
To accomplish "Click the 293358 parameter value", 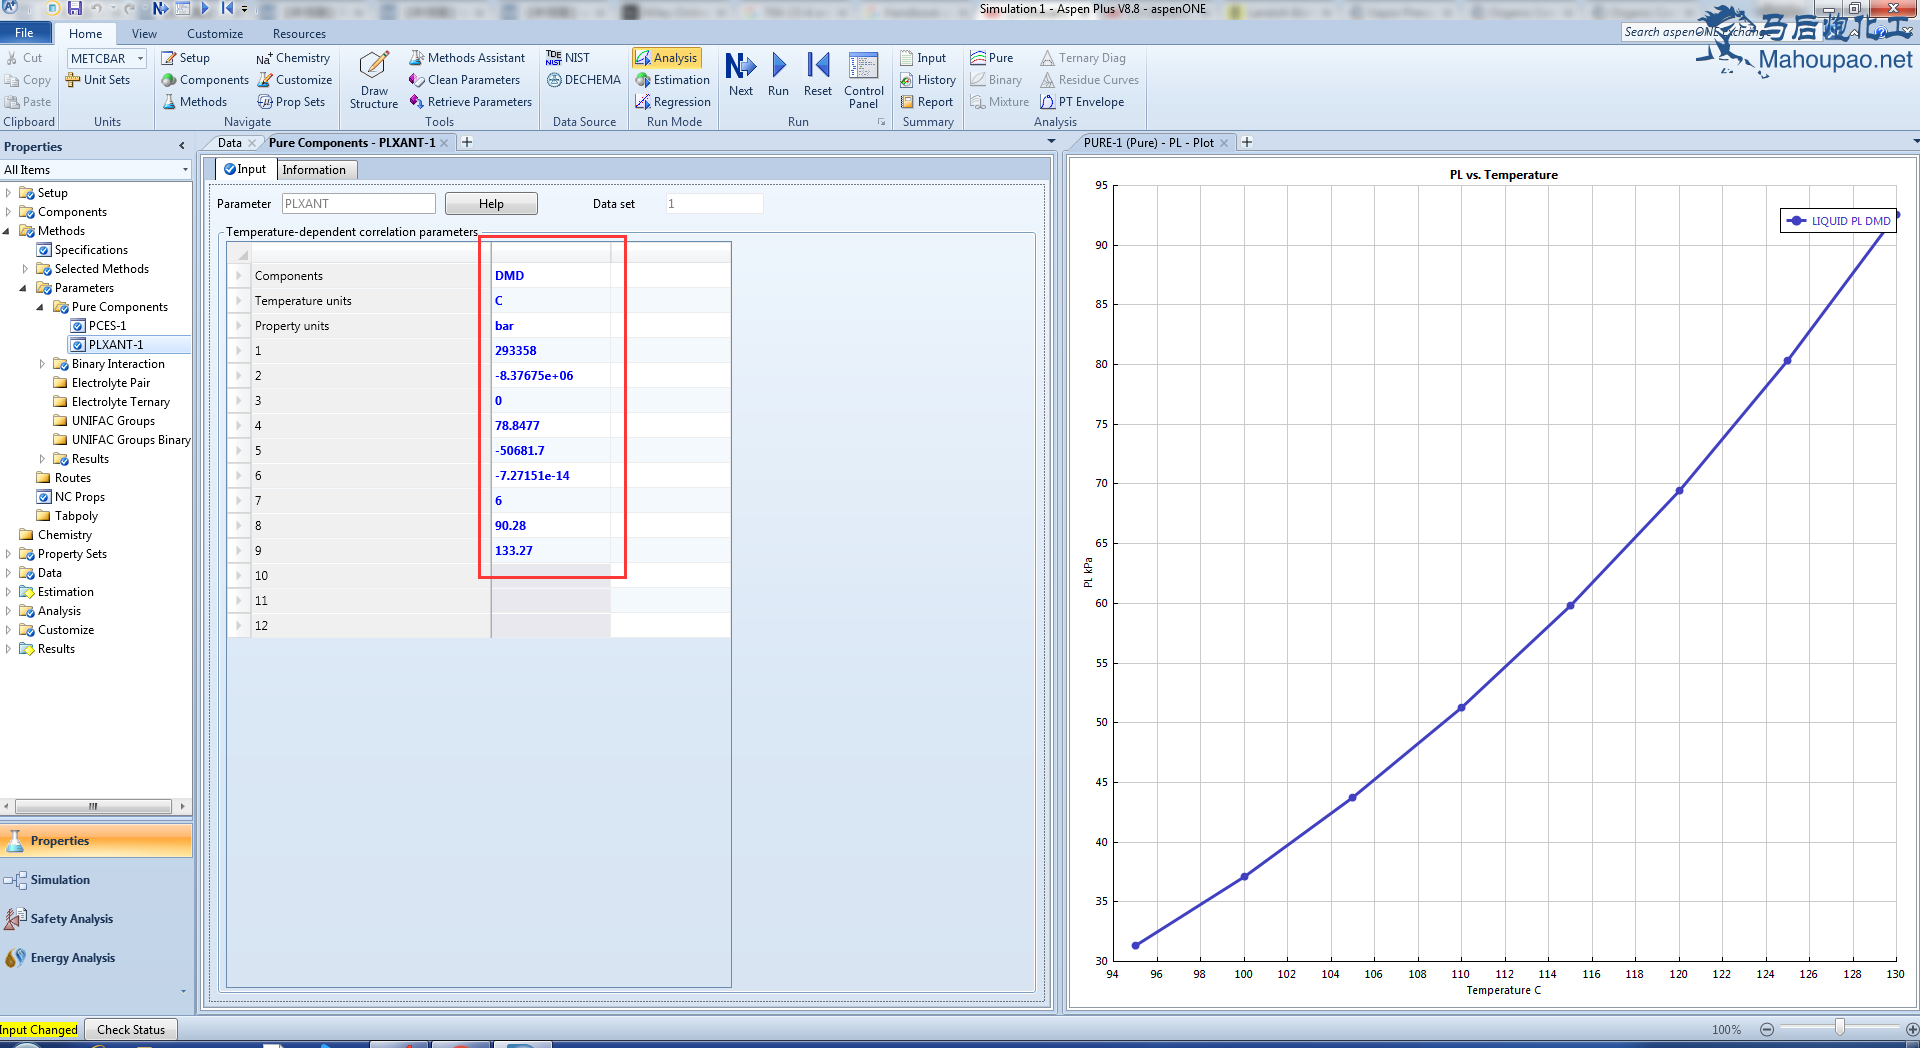I will click(x=551, y=351).
